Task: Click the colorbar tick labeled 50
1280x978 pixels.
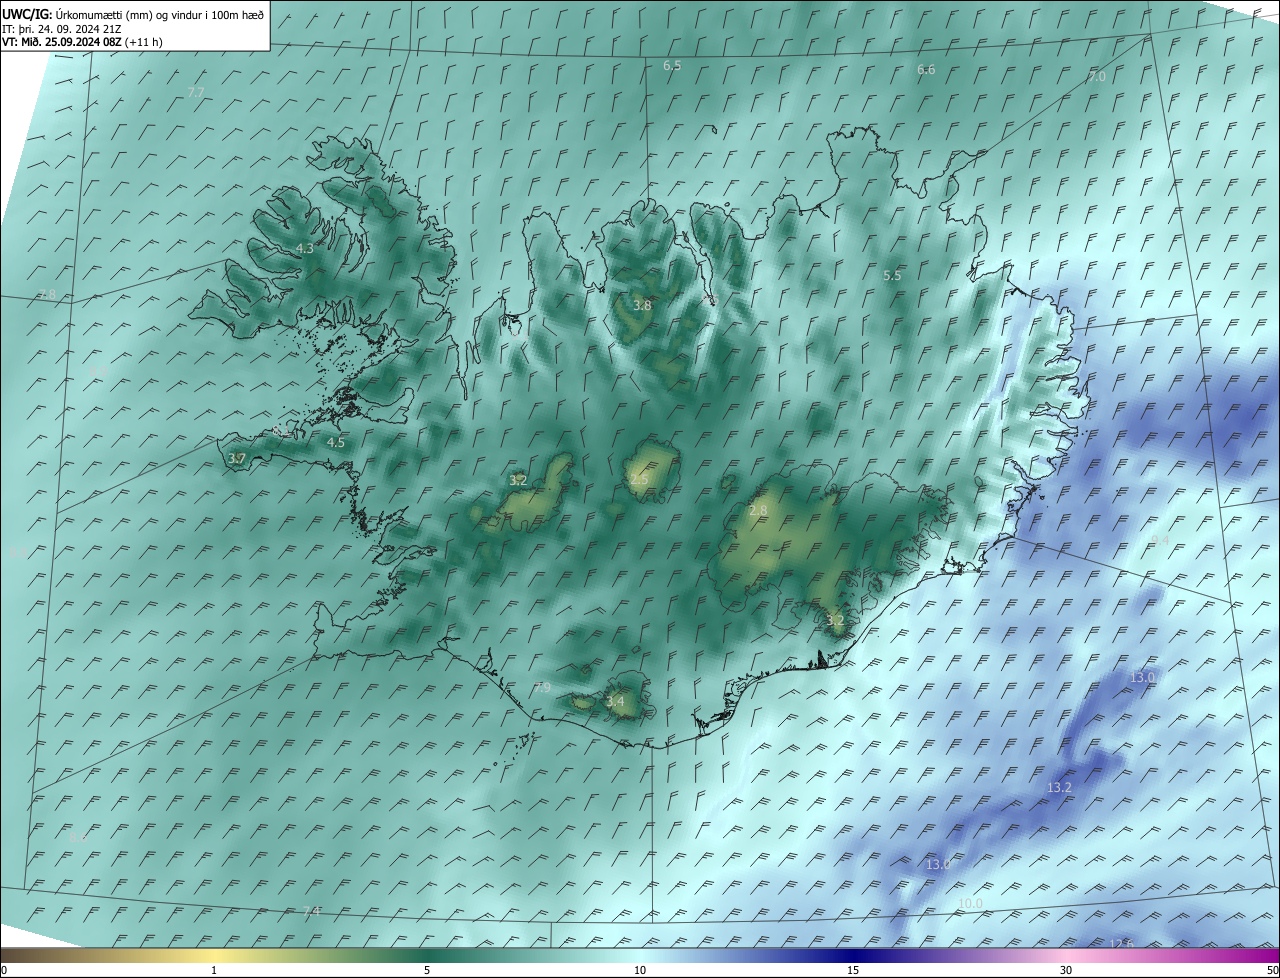Action: pos(1272,970)
